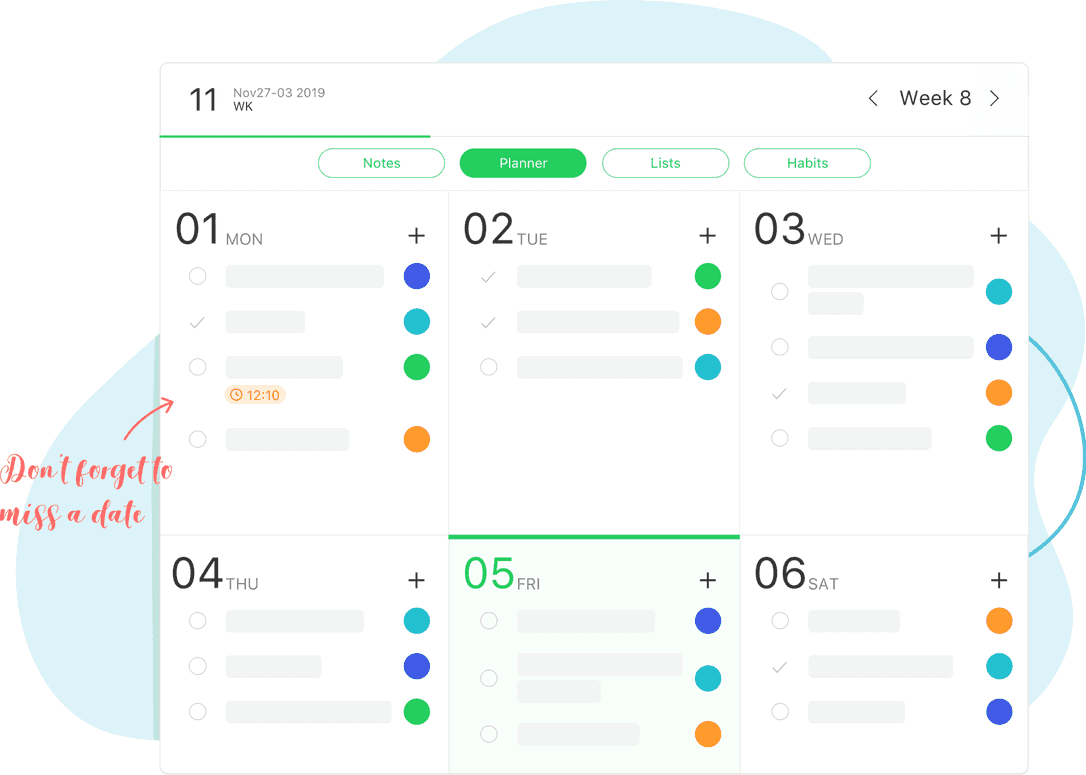Check off Monday's first task

[x=197, y=276]
